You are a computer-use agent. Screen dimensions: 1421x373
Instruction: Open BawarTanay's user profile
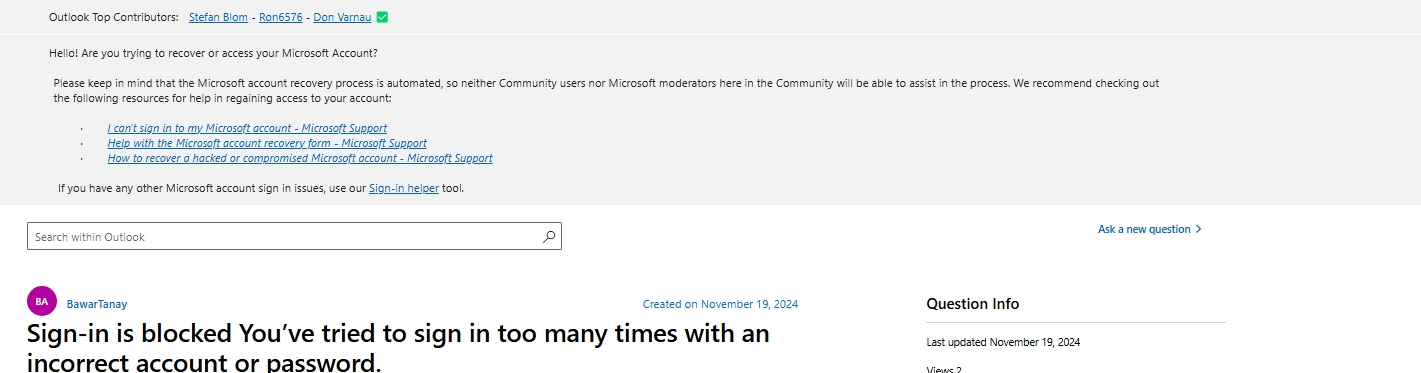97,304
